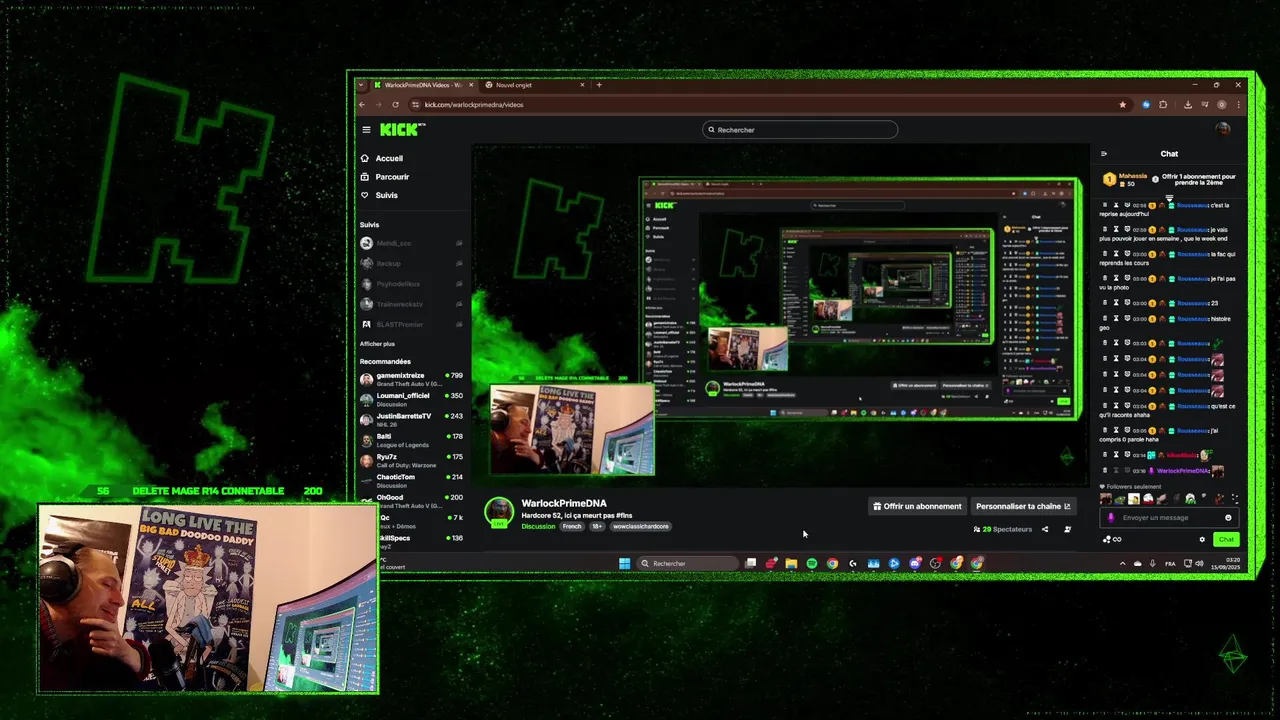This screenshot has width=1280, height=720.
Task: Open the Windows Start button
Action: tap(624, 563)
